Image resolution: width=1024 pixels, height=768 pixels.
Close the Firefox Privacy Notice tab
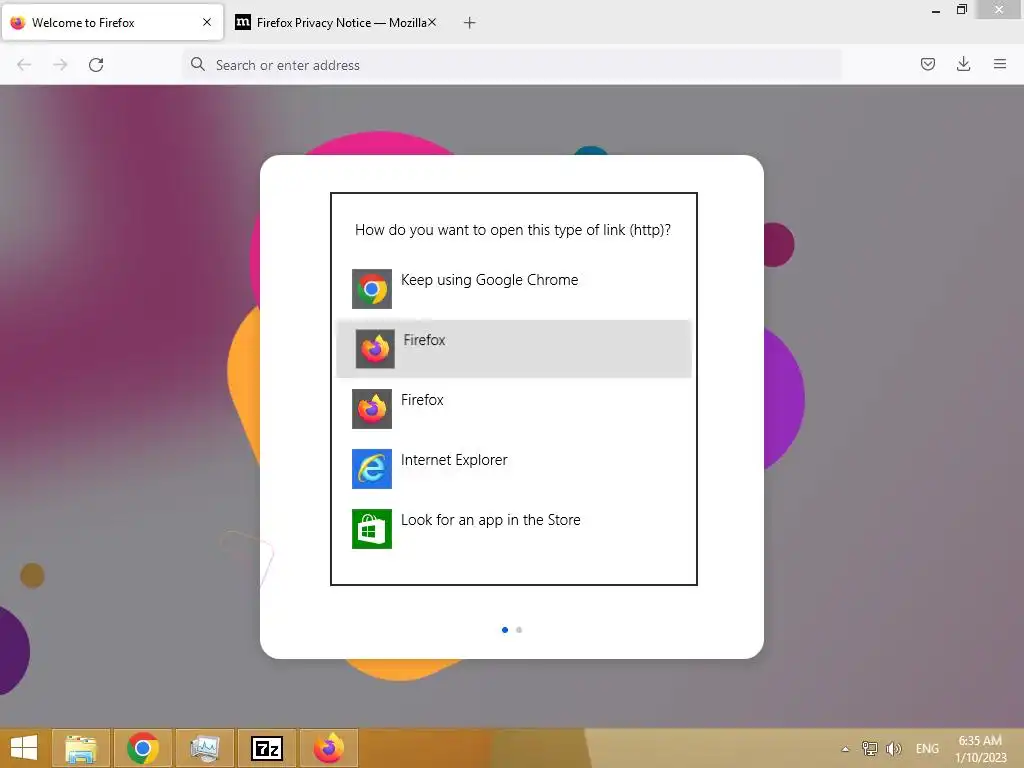tap(432, 22)
